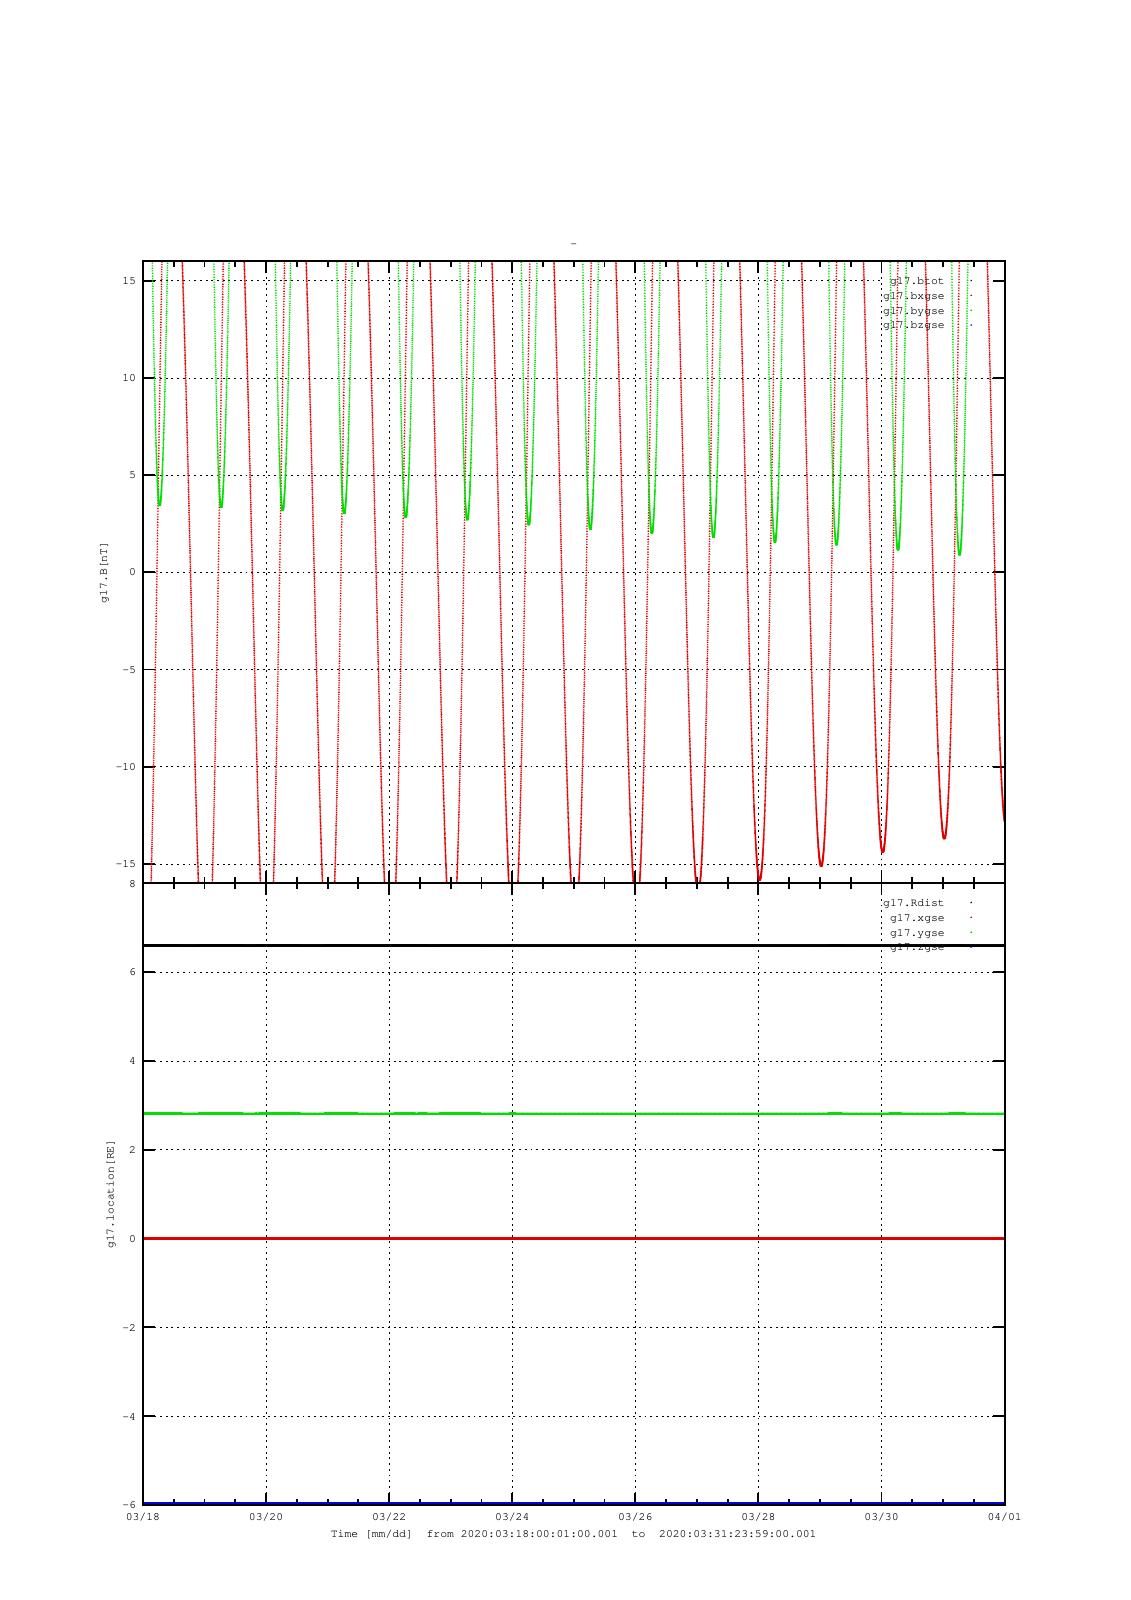The image size is (1131, 1600).
Task: Click the 03/18 date tick label
Action: click(x=143, y=1517)
